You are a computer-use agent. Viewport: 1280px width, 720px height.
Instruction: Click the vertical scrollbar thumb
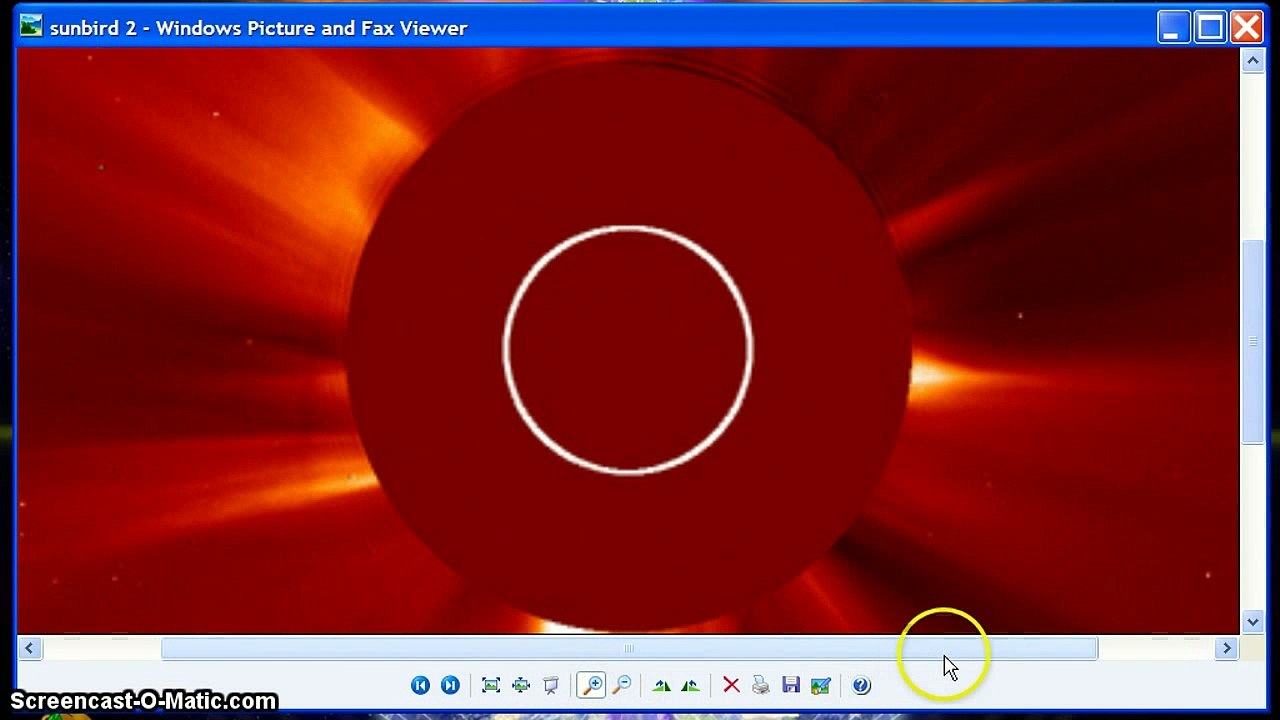click(1254, 341)
